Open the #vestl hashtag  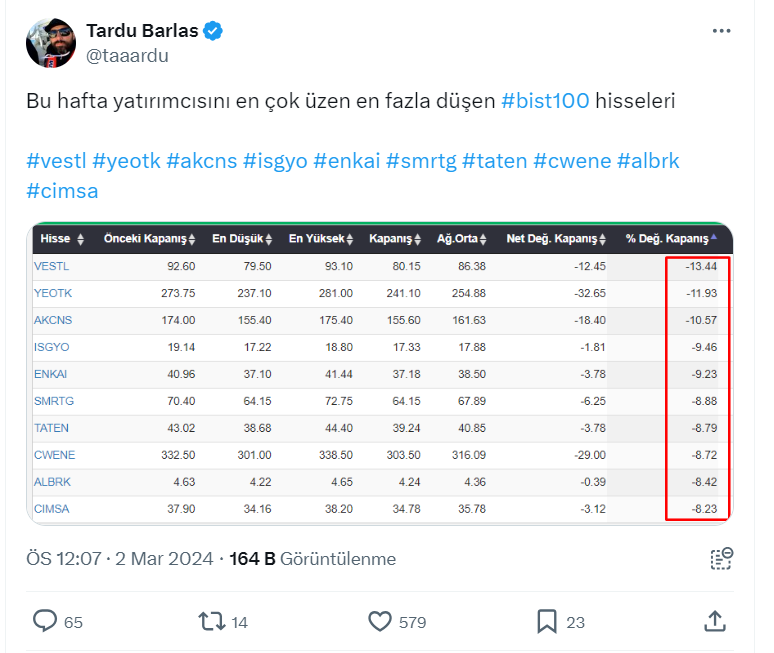[x=56, y=160]
